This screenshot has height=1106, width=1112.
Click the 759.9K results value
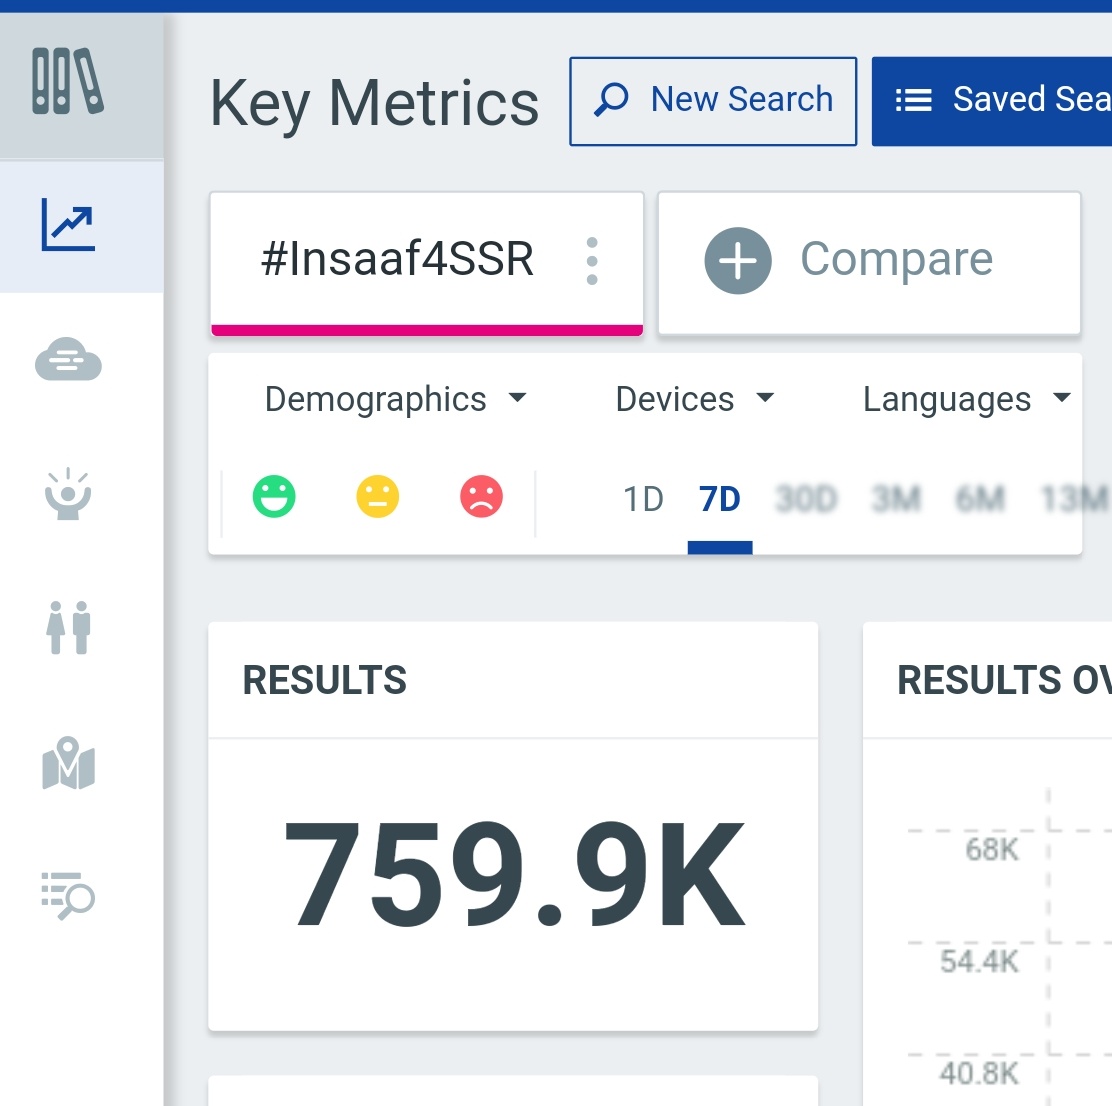[513, 874]
